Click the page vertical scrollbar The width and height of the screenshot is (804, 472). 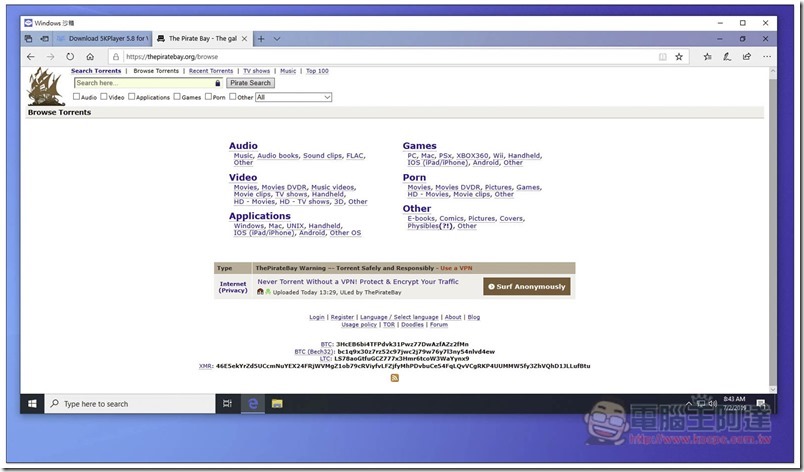coord(773,231)
